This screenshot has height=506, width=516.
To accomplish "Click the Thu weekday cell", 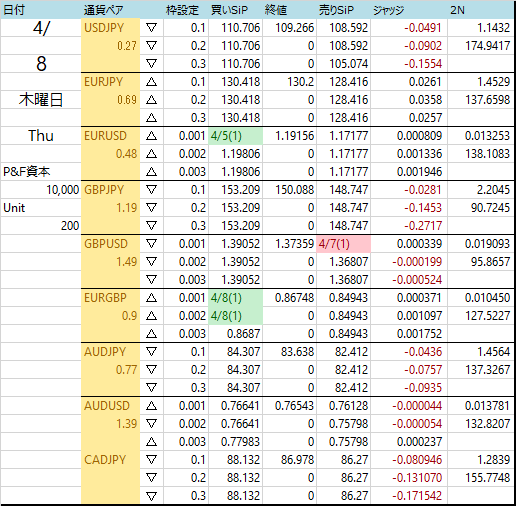I will [41, 136].
